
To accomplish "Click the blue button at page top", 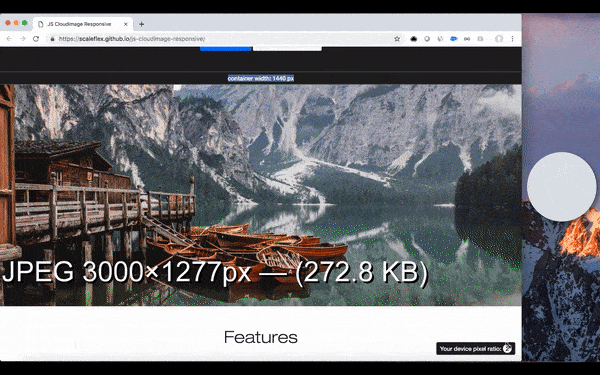I will tap(225, 49).
